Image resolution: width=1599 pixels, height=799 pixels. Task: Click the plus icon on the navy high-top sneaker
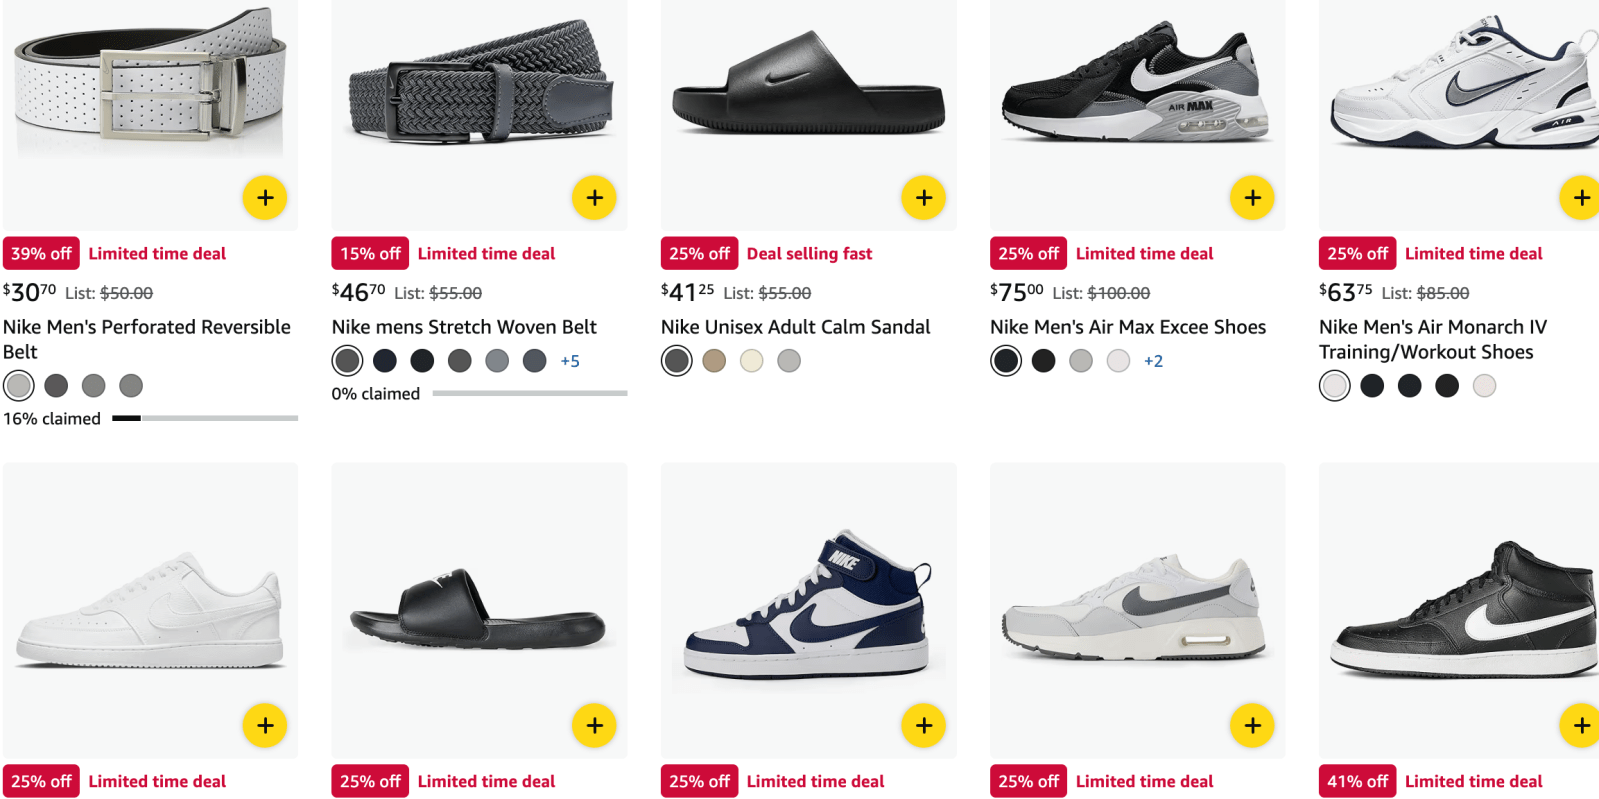[922, 724]
